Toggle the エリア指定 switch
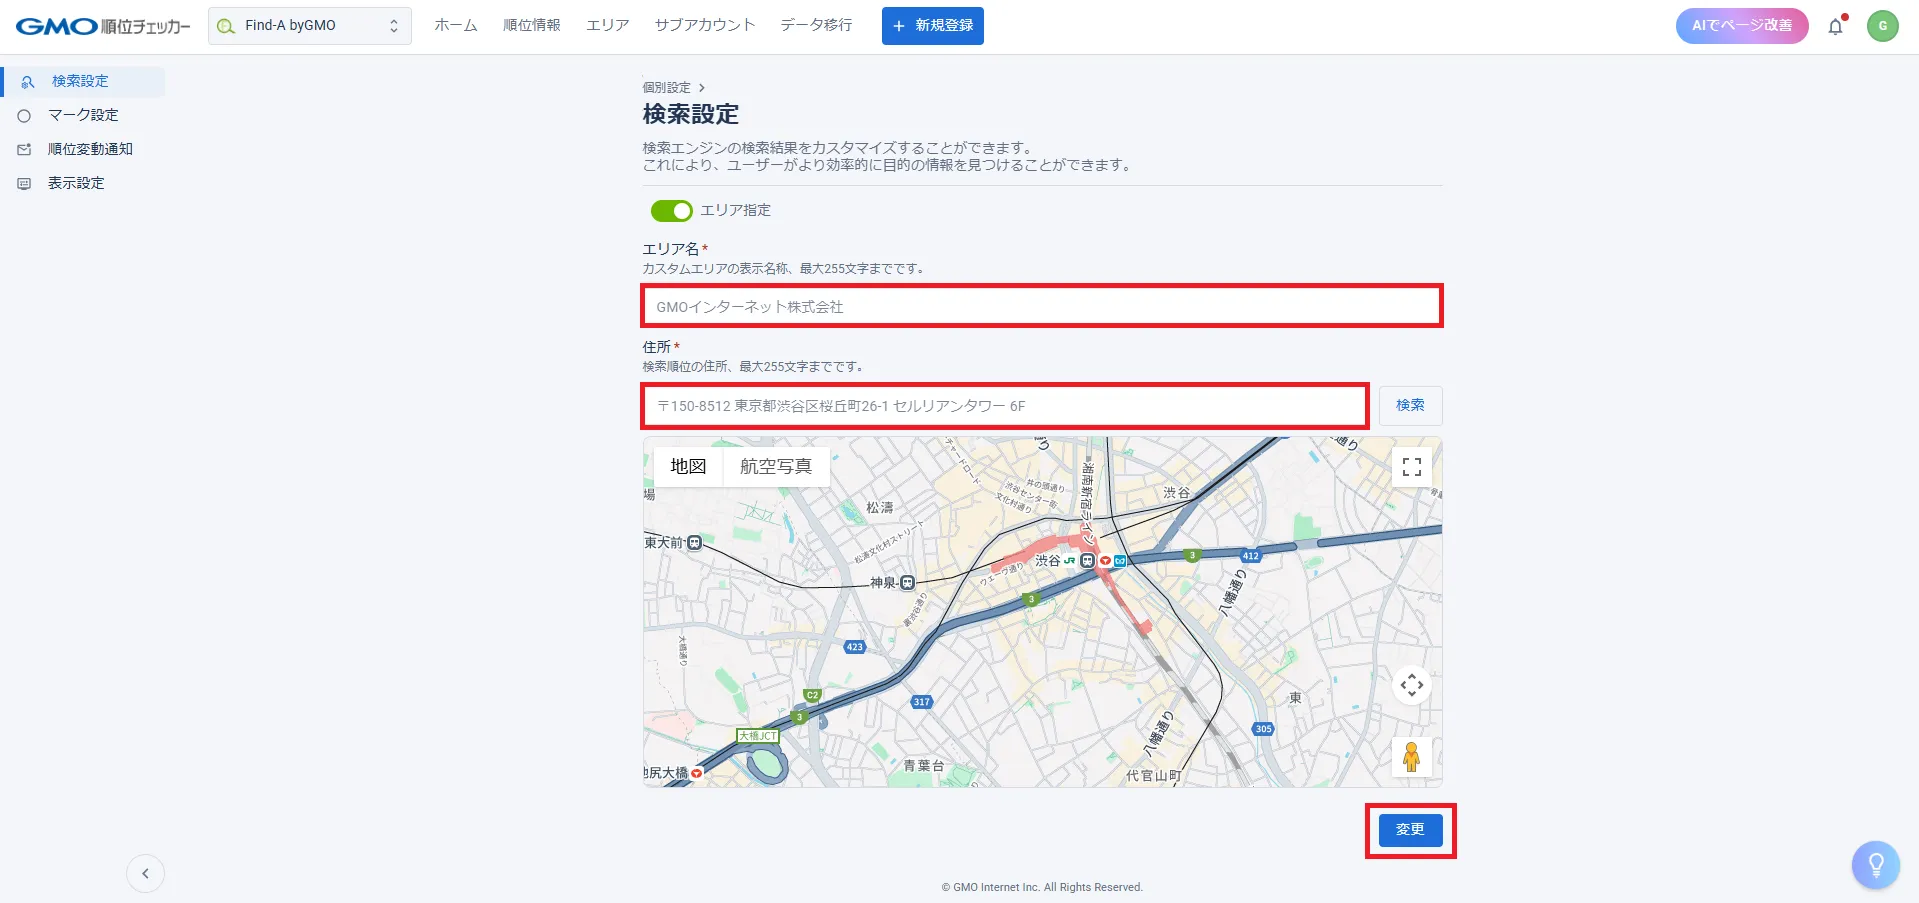 coord(672,211)
